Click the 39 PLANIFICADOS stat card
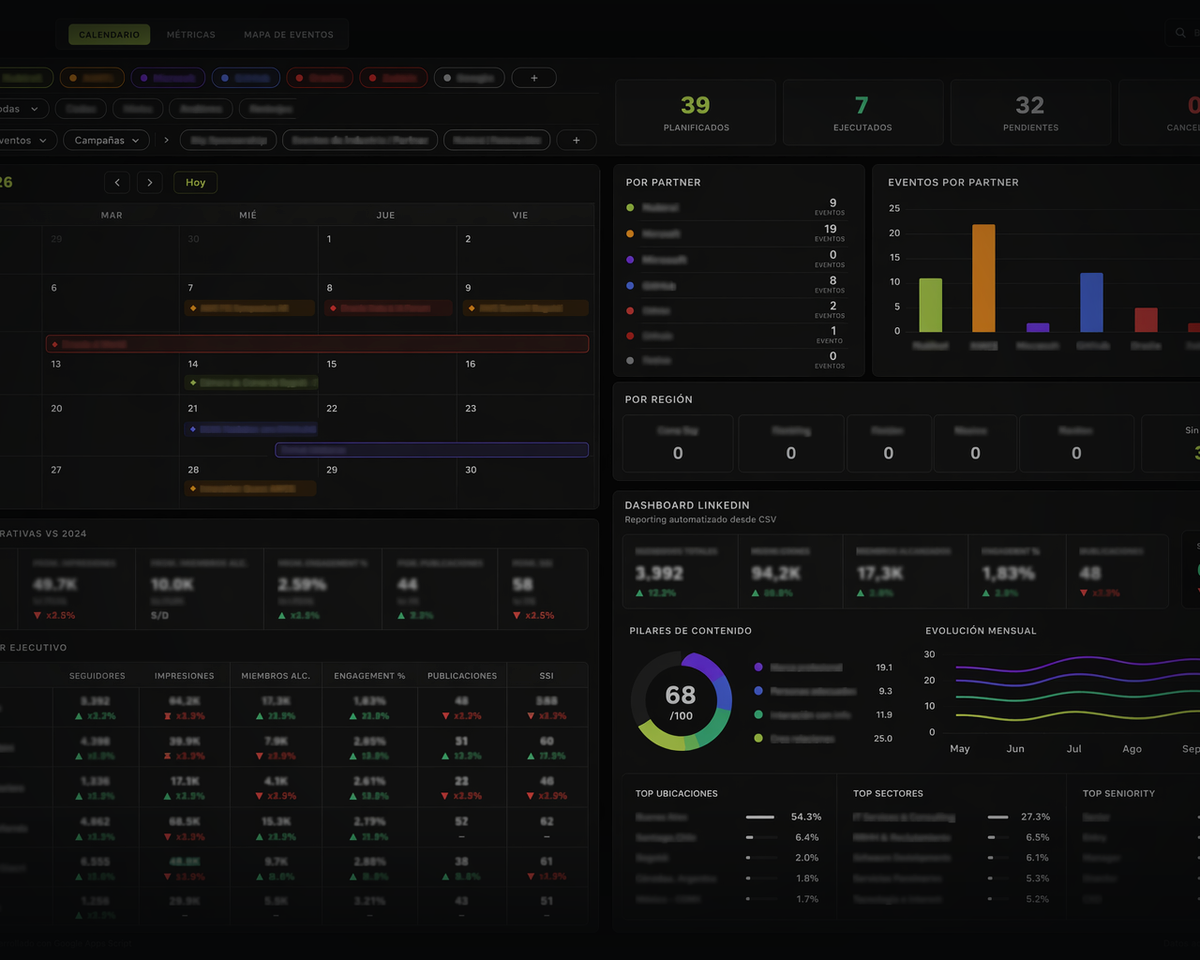Image resolution: width=1200 pixels, height=960 pixels. (x=695, y=111)
